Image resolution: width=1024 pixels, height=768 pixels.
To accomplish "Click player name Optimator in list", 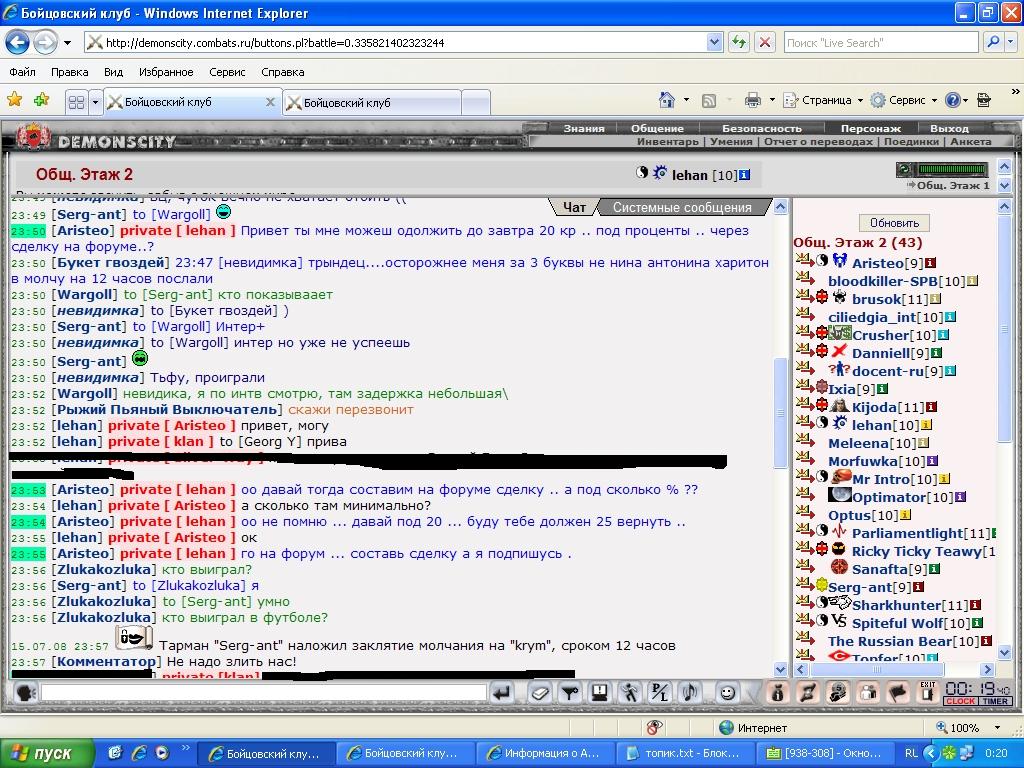I will point(888,497).
